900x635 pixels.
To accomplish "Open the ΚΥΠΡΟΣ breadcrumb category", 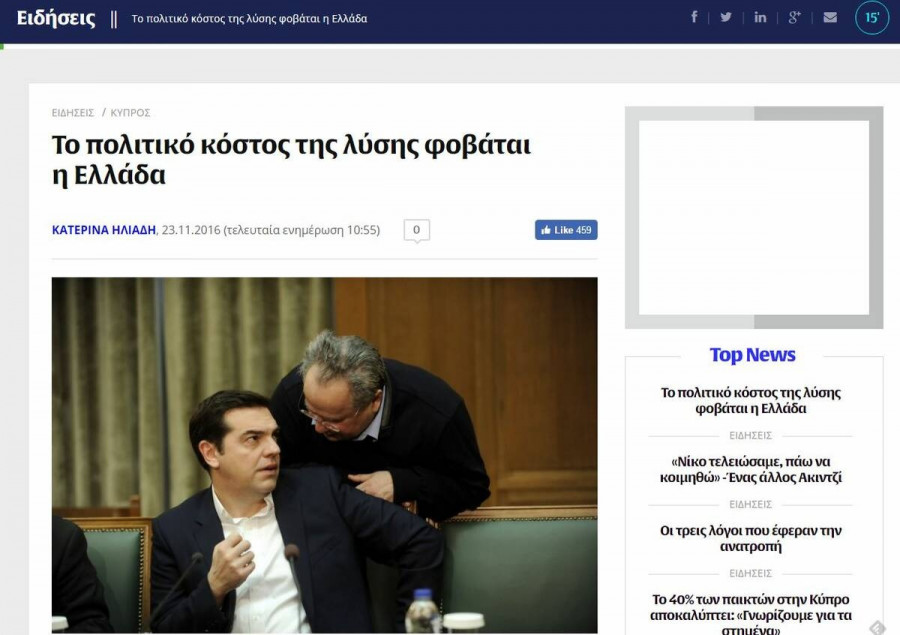I will [130, 113].
